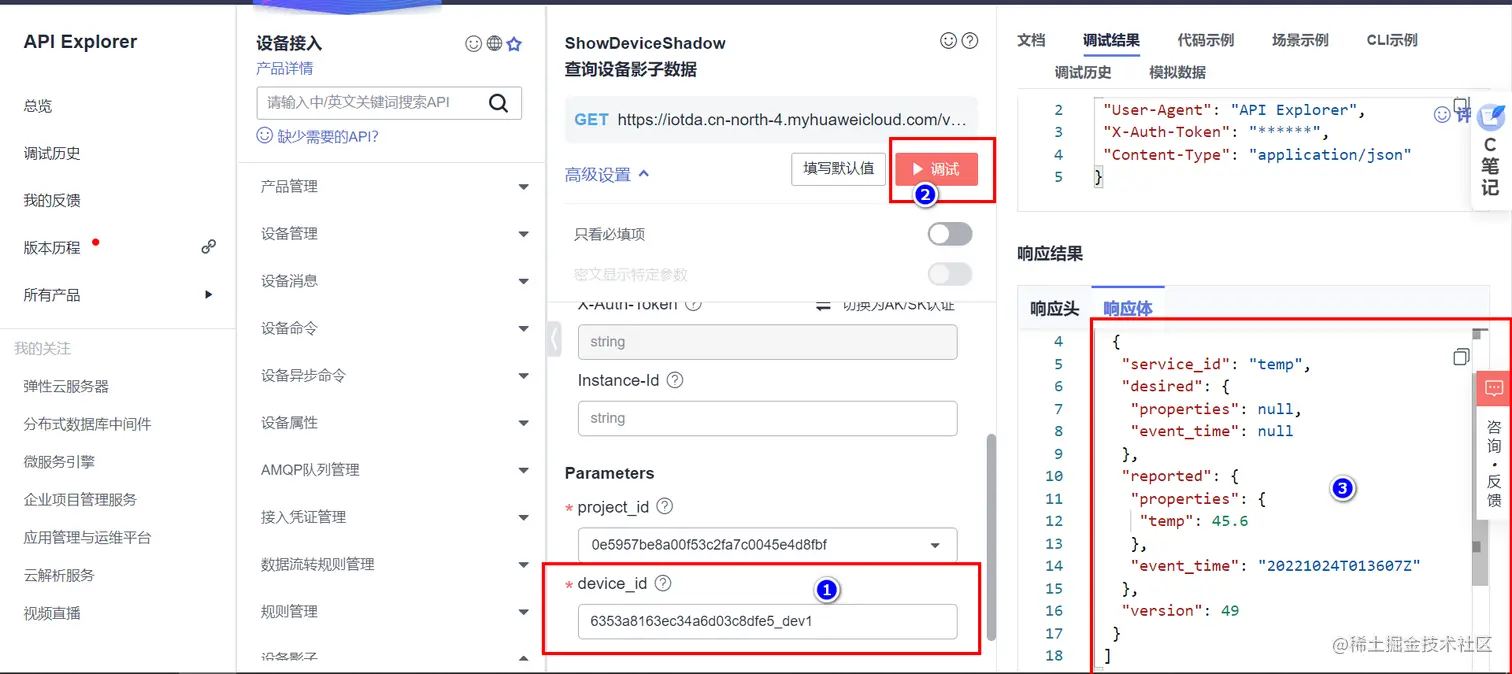1512x674 pixels.
Task: Open 视频直播 from followed products
Action: click(x=52, y=613)
